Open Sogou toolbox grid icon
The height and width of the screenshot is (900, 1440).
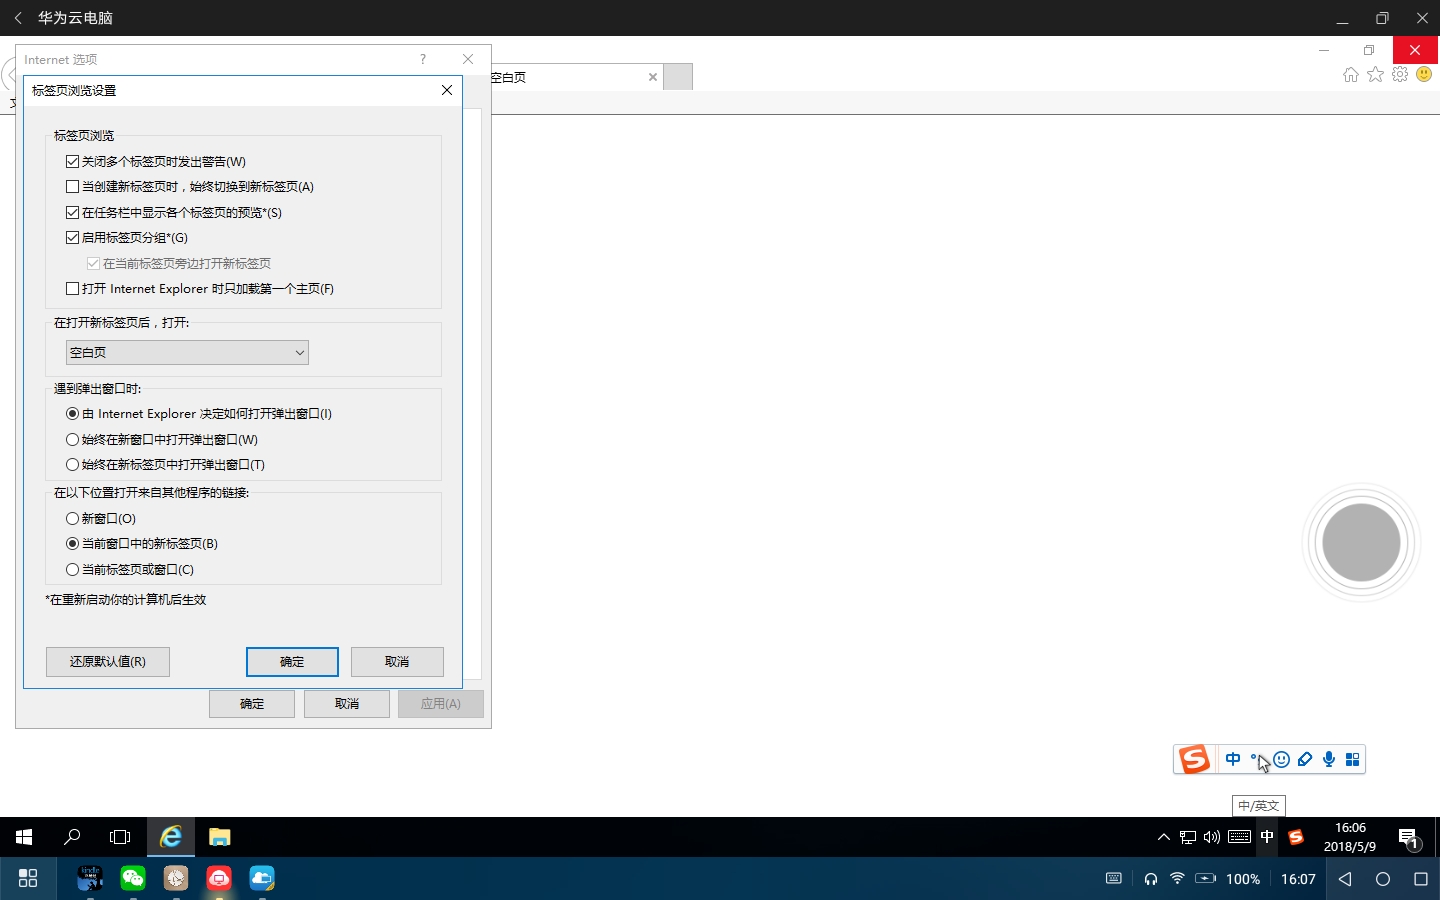(1353, 760)
